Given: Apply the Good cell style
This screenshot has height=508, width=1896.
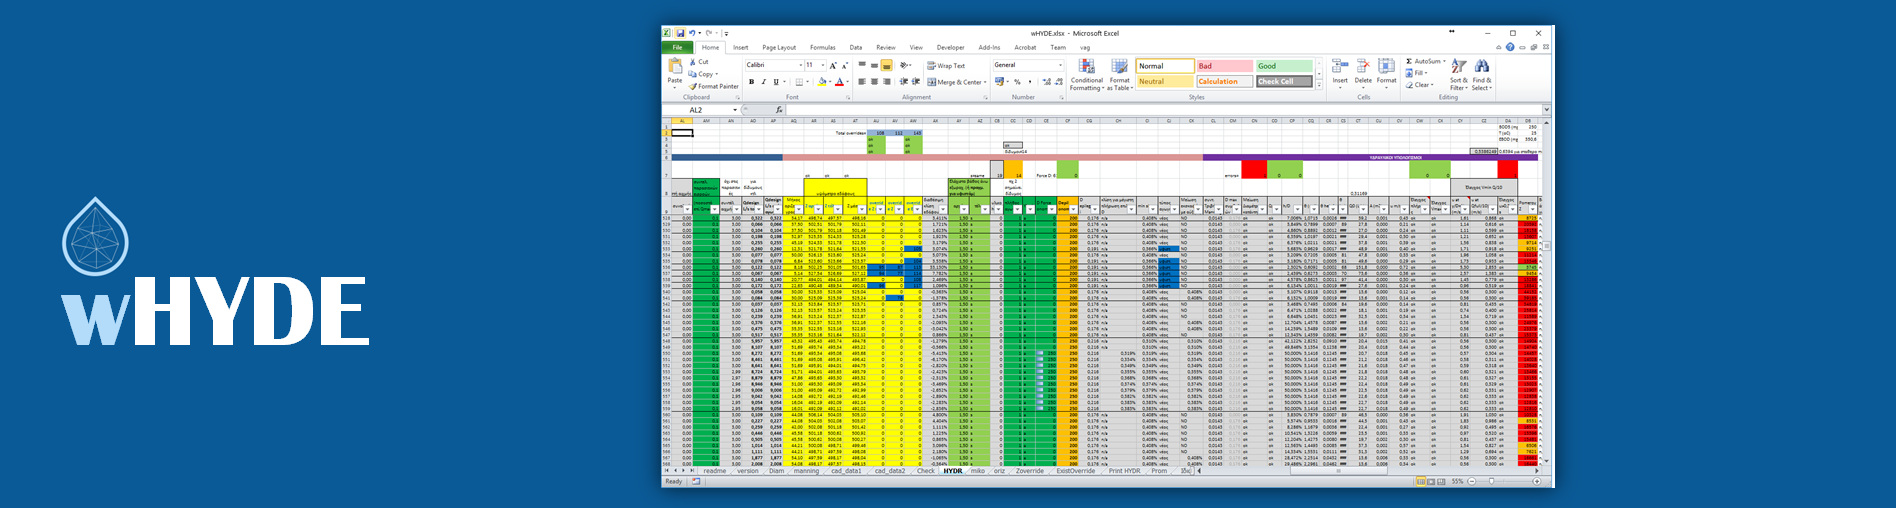Looking at the screenshot, I should coord(1284,66).
